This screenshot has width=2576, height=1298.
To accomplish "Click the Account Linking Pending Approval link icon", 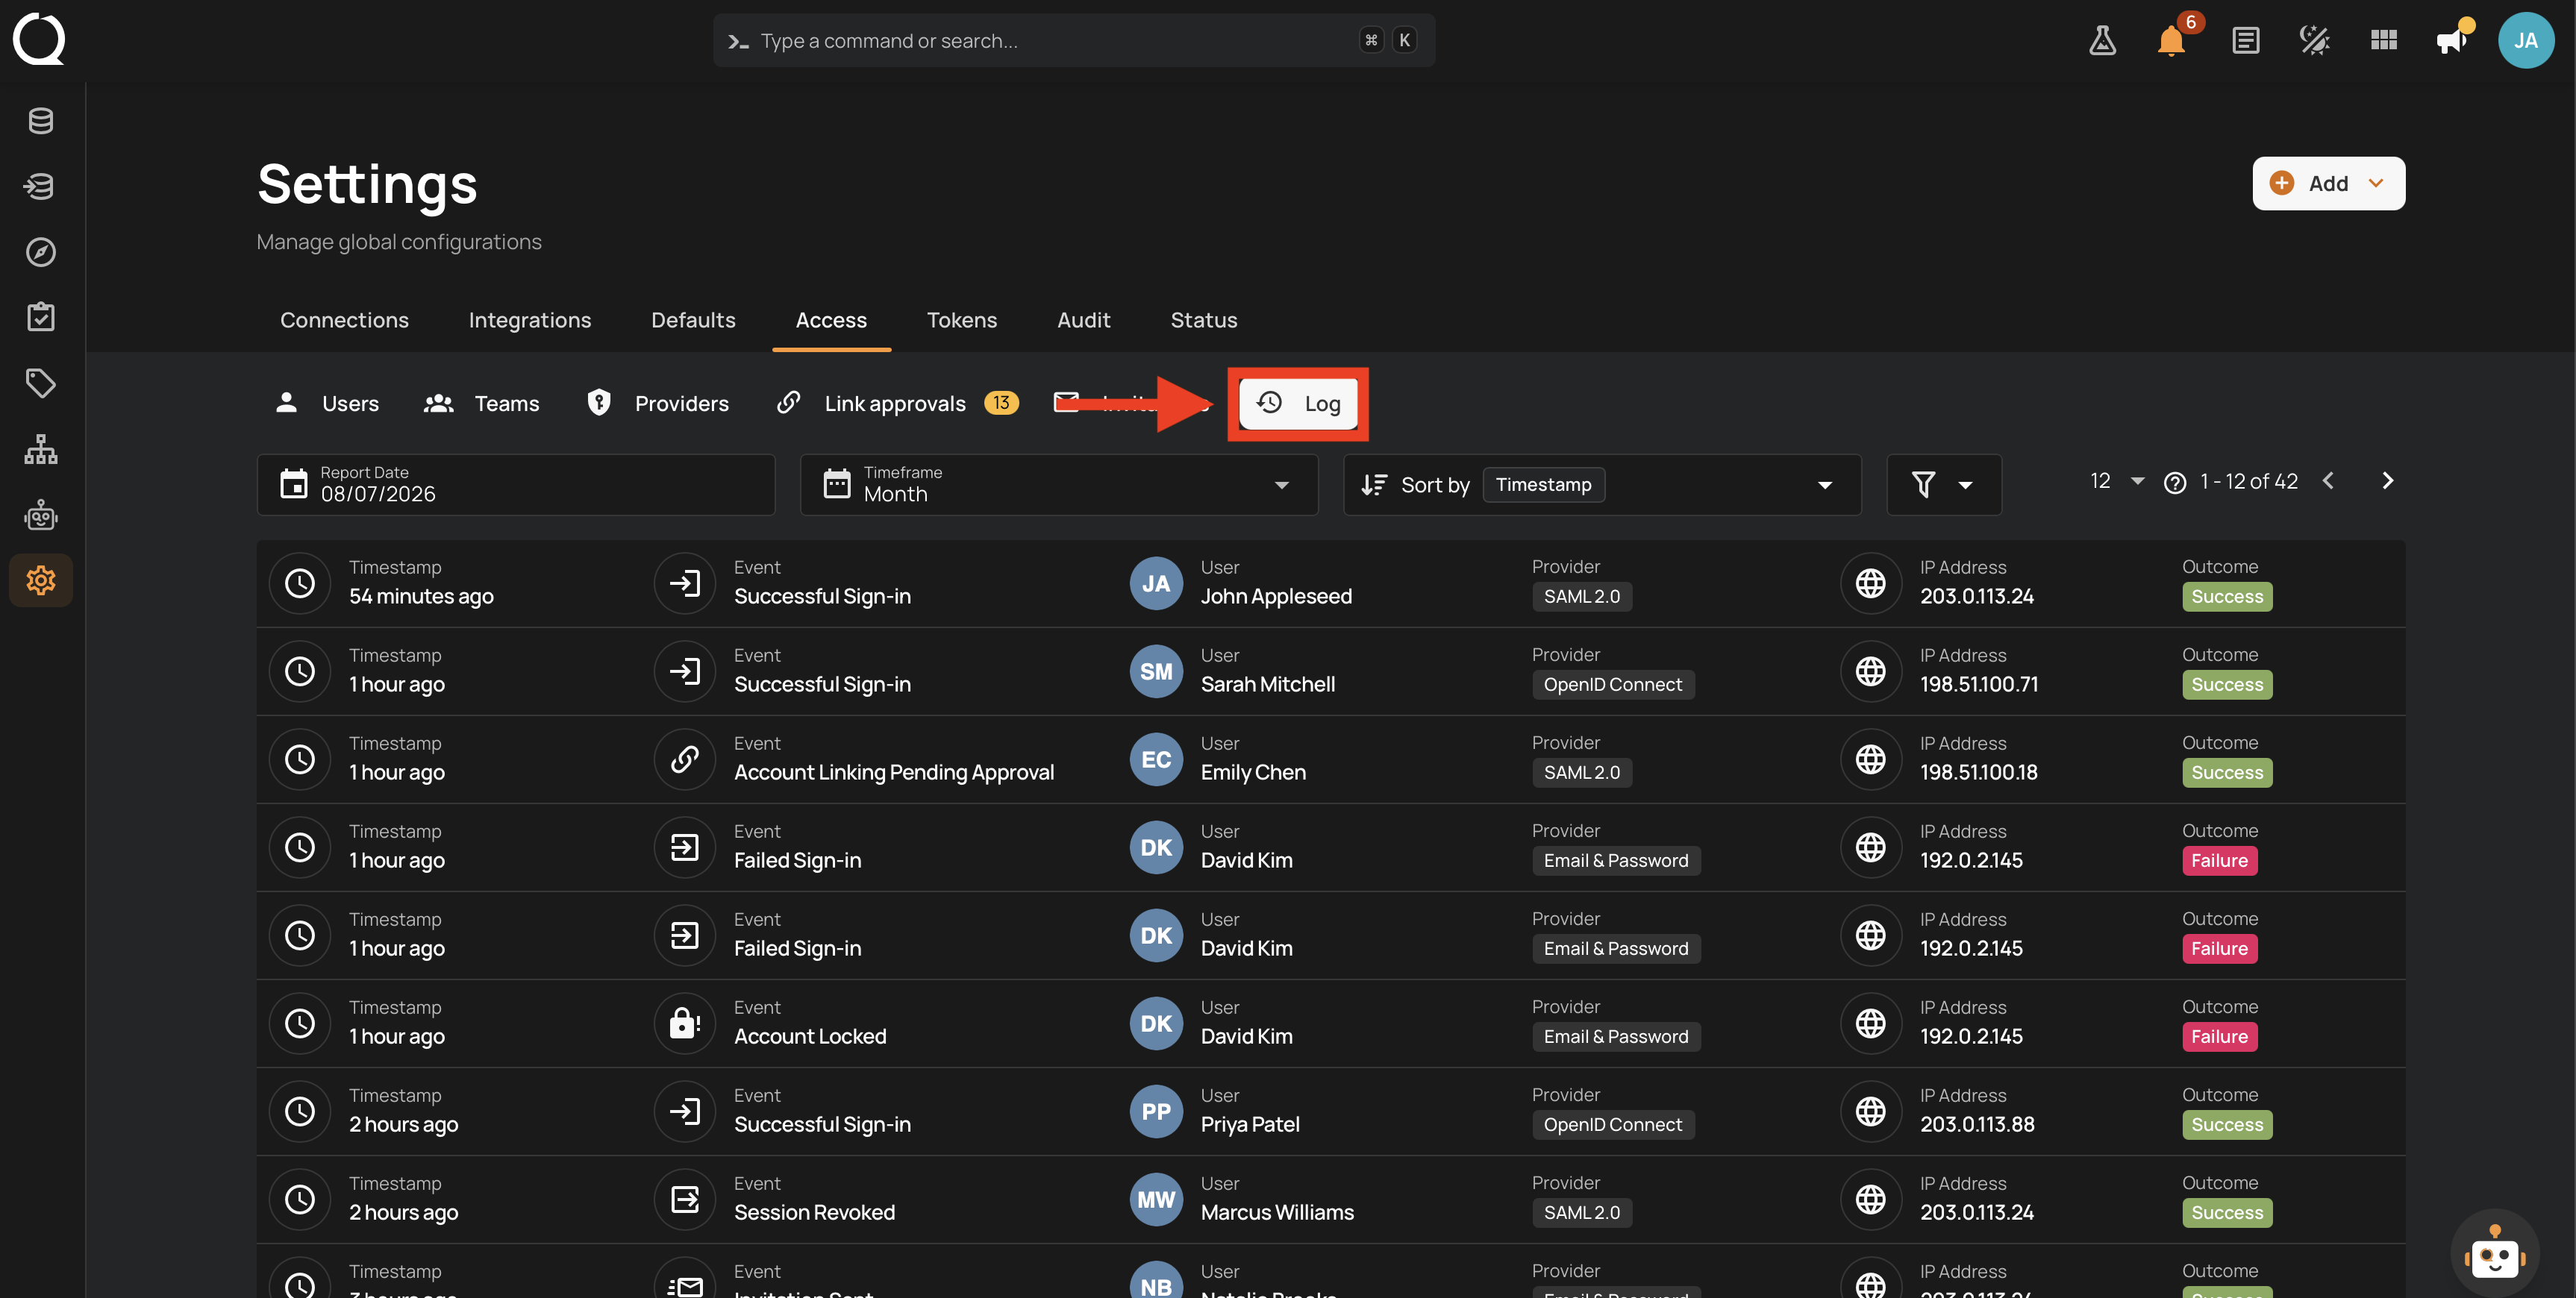I will [x=685, y=759].
